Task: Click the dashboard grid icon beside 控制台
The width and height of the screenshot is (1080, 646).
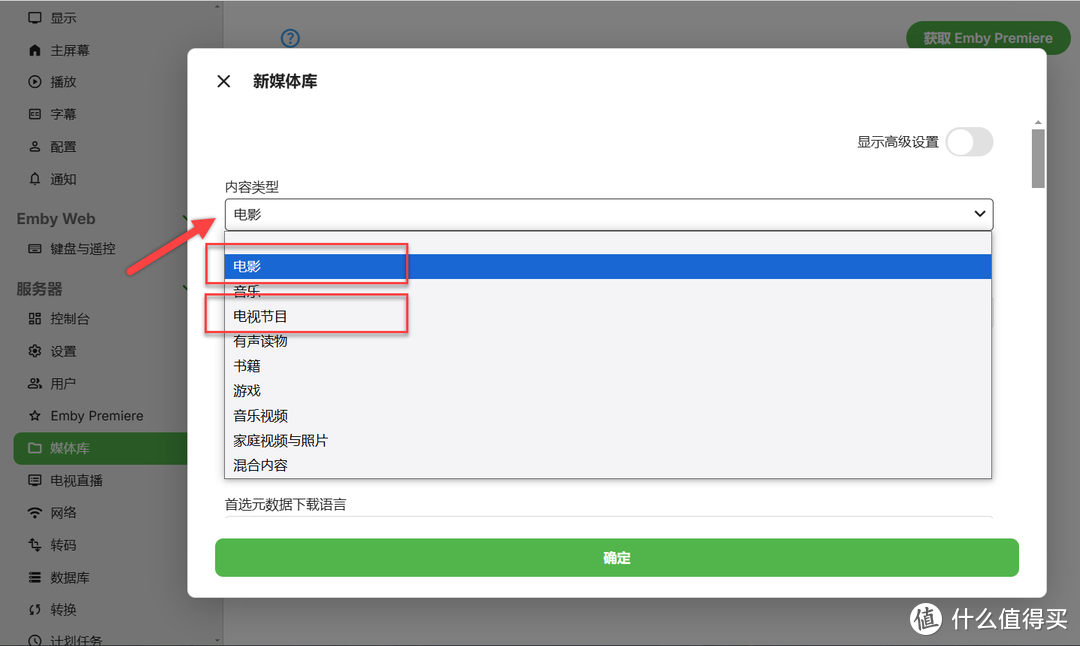Action: [34, 319]
